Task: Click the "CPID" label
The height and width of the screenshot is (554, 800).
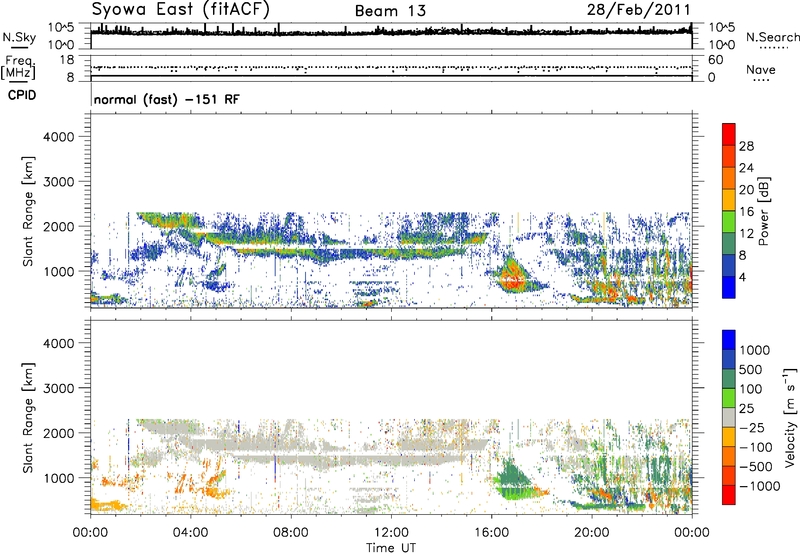Action: click(22, 95)
